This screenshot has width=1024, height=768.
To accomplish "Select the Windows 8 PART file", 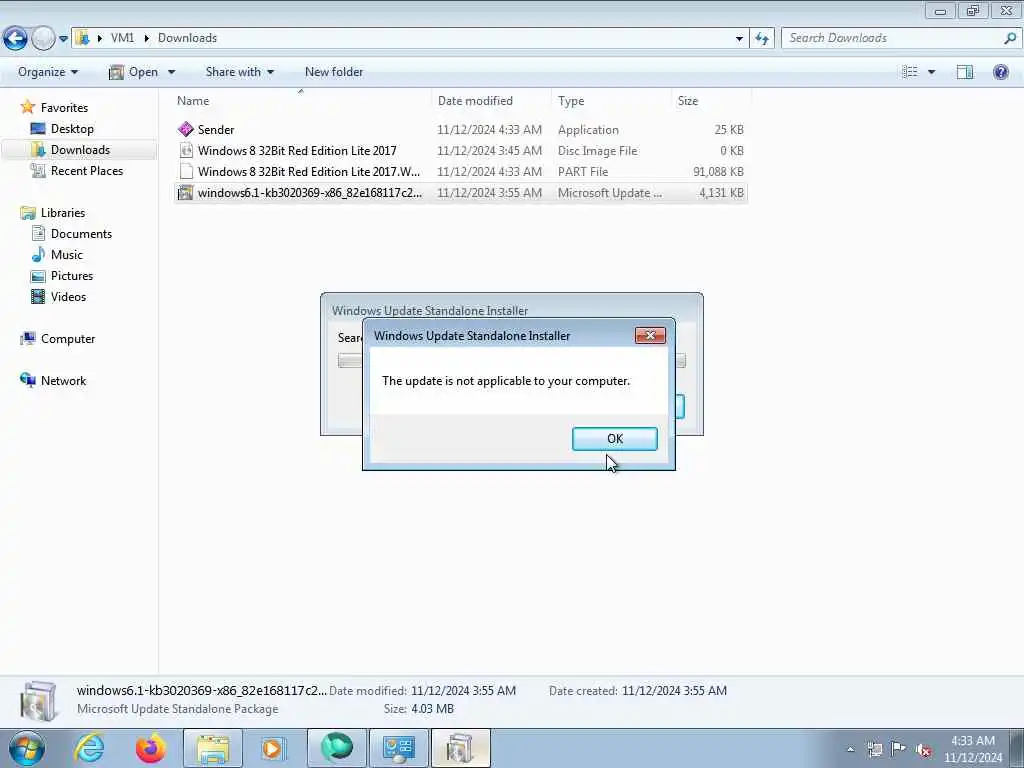I will pos(460,172).
